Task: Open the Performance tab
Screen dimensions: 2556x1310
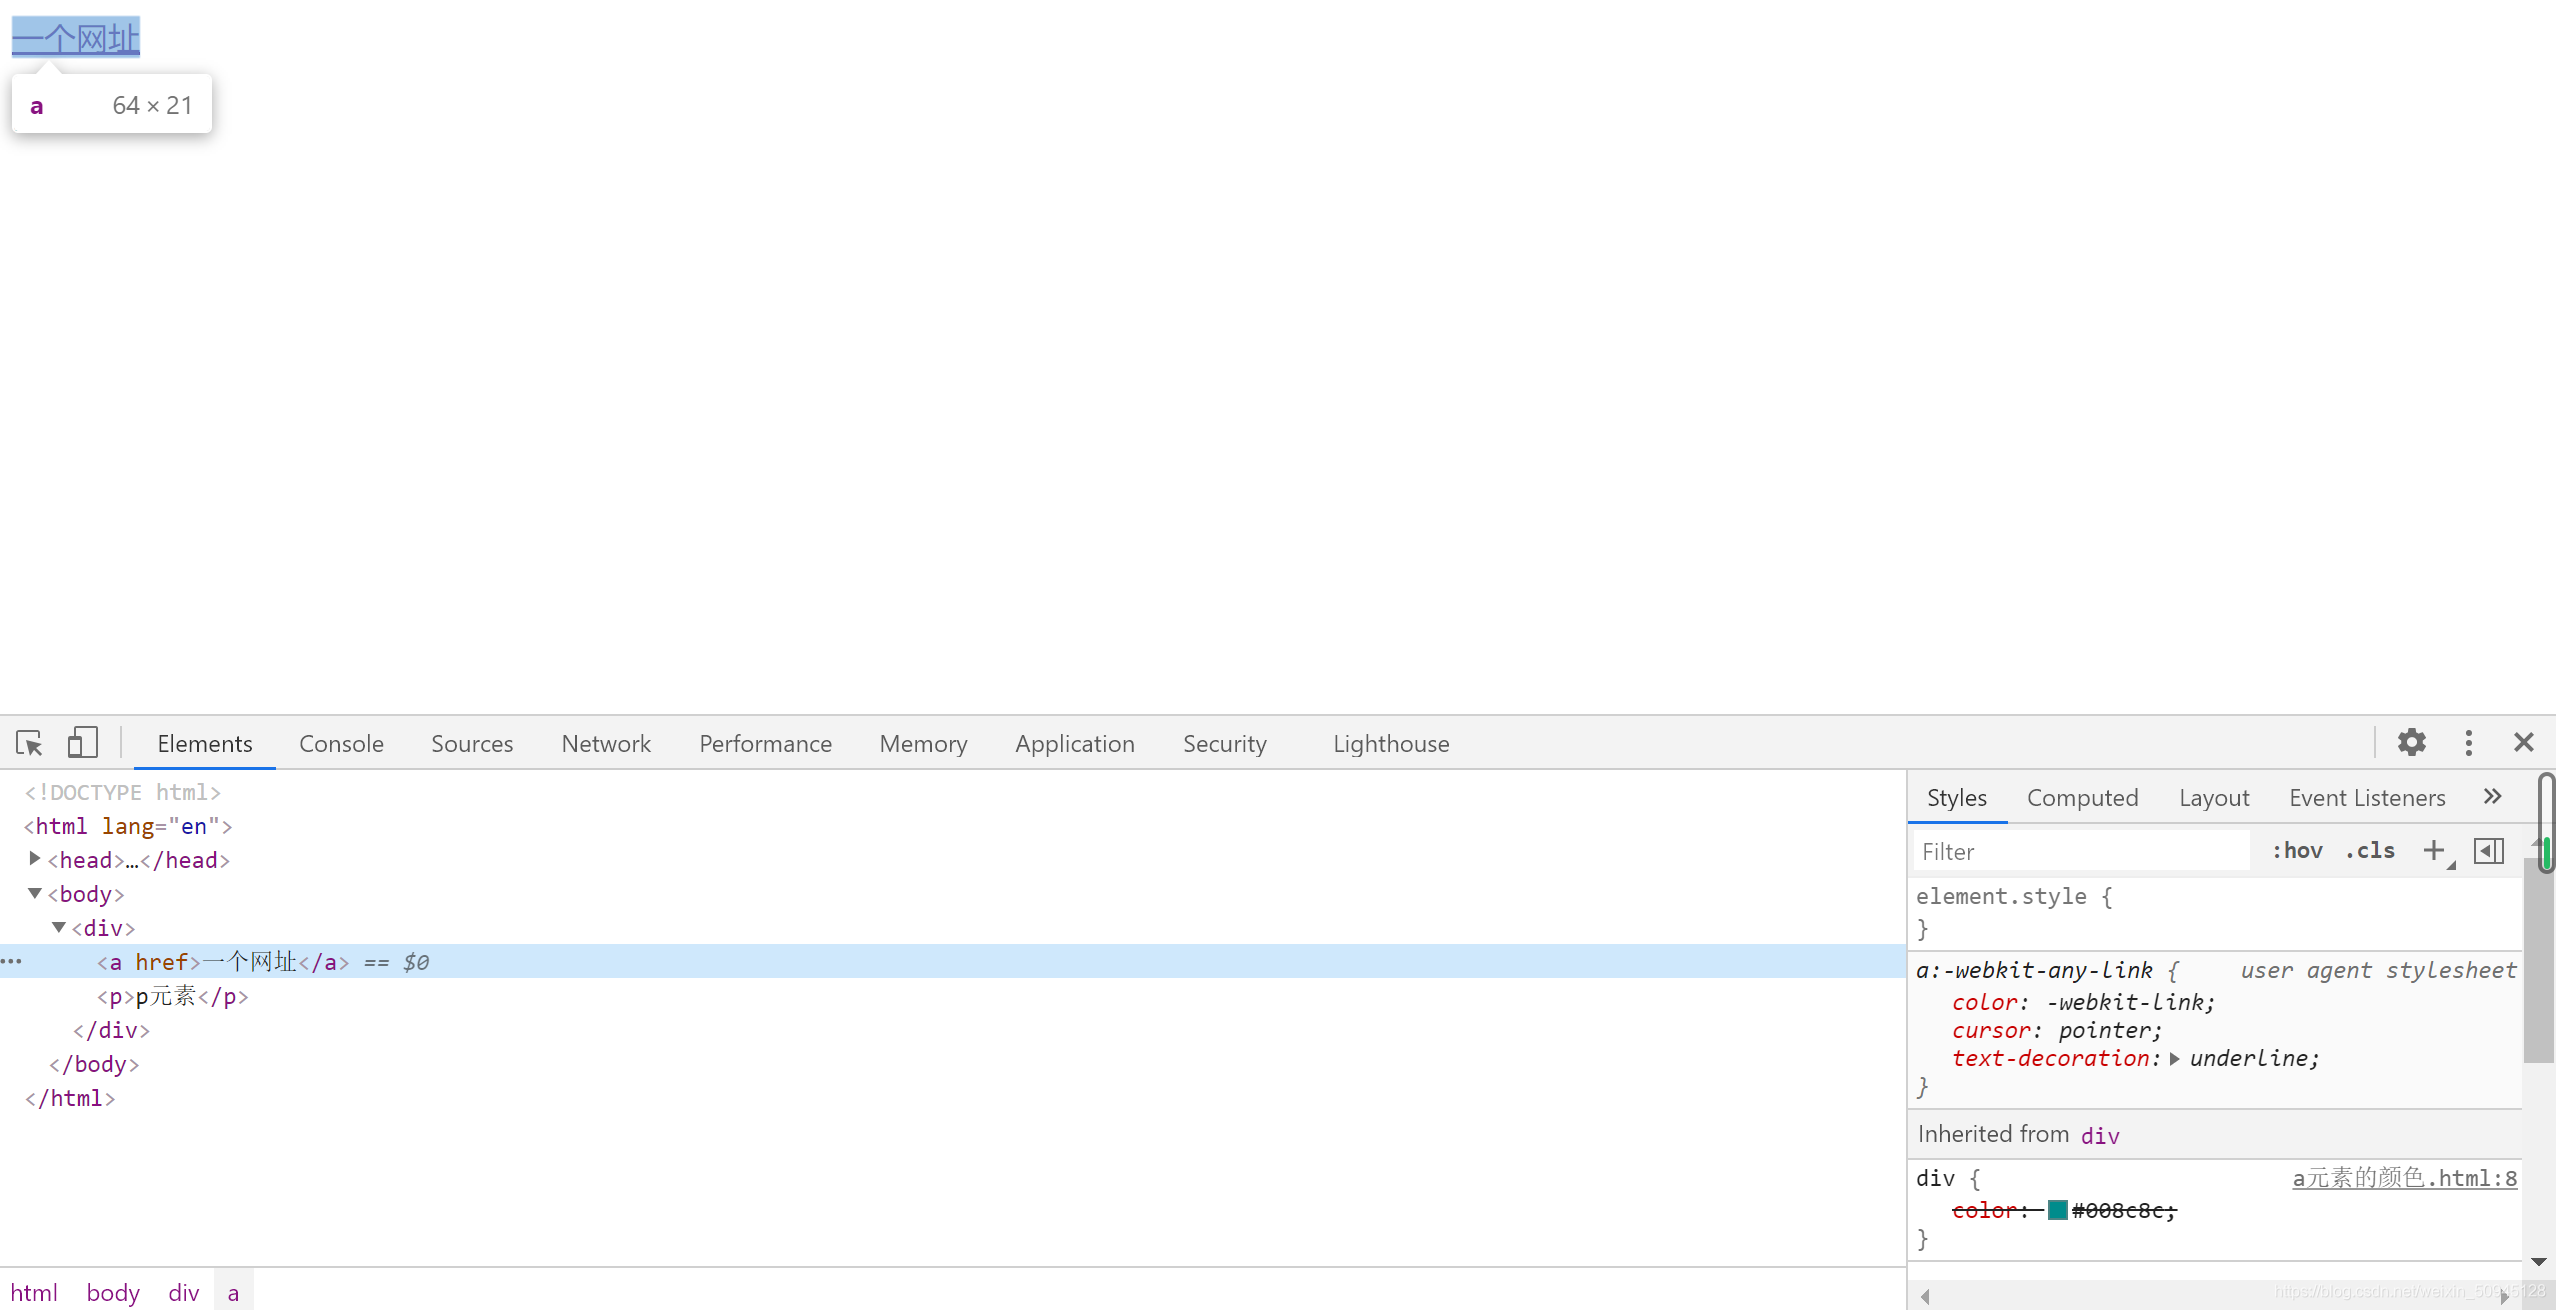Action: pyautogui.click(x=765, y=744)
